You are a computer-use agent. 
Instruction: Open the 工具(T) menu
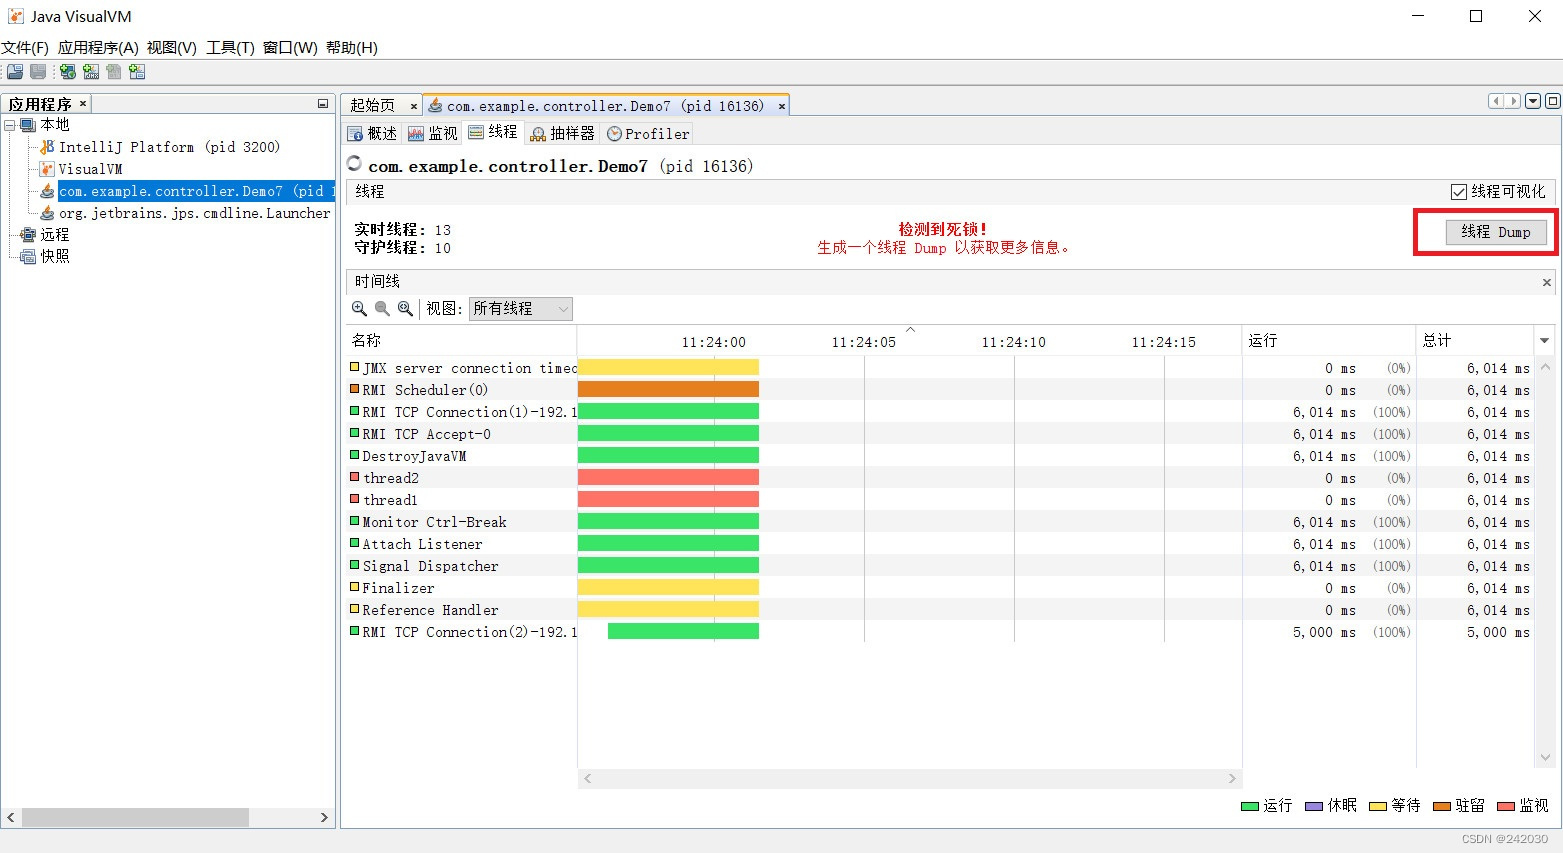pyautogui.click(x=230, y=48)
